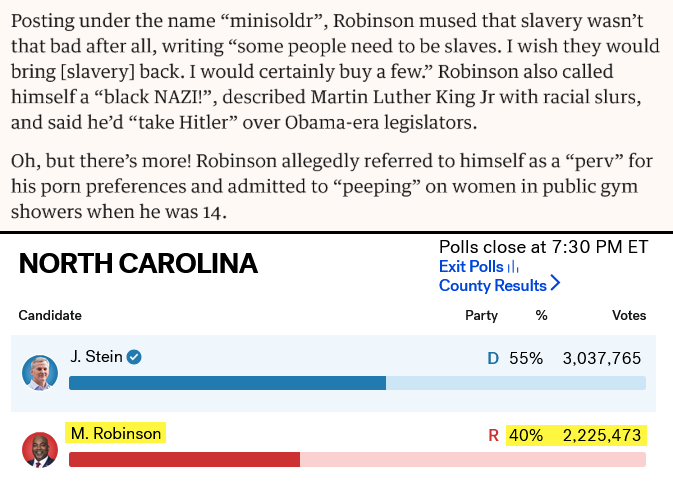This screenshot has width=673, height=498.
Task: Click the Votes column header
Action: (629, 315)
